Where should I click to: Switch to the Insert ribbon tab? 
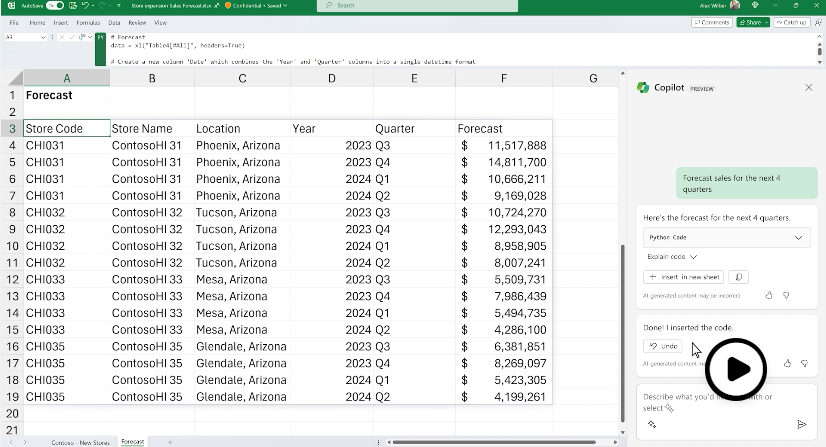[61, 23]
